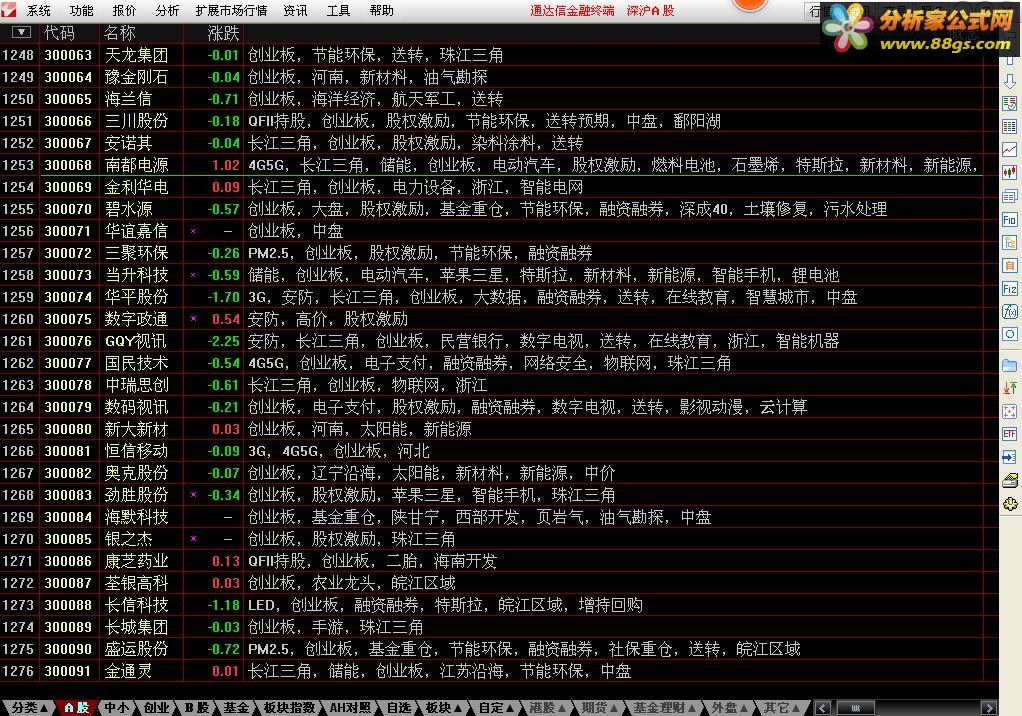Click the flower-shaped settings icon in sidebar
Viewport: 1022px width, 716px height.
point(1009,504)
